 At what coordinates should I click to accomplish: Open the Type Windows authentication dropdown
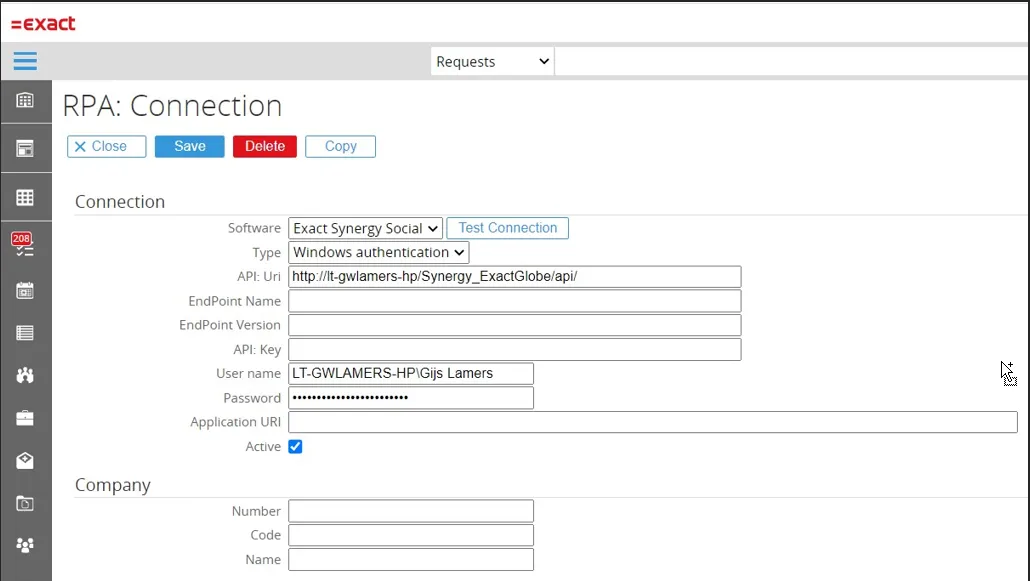pyautogui.click(x=378, y=253)
